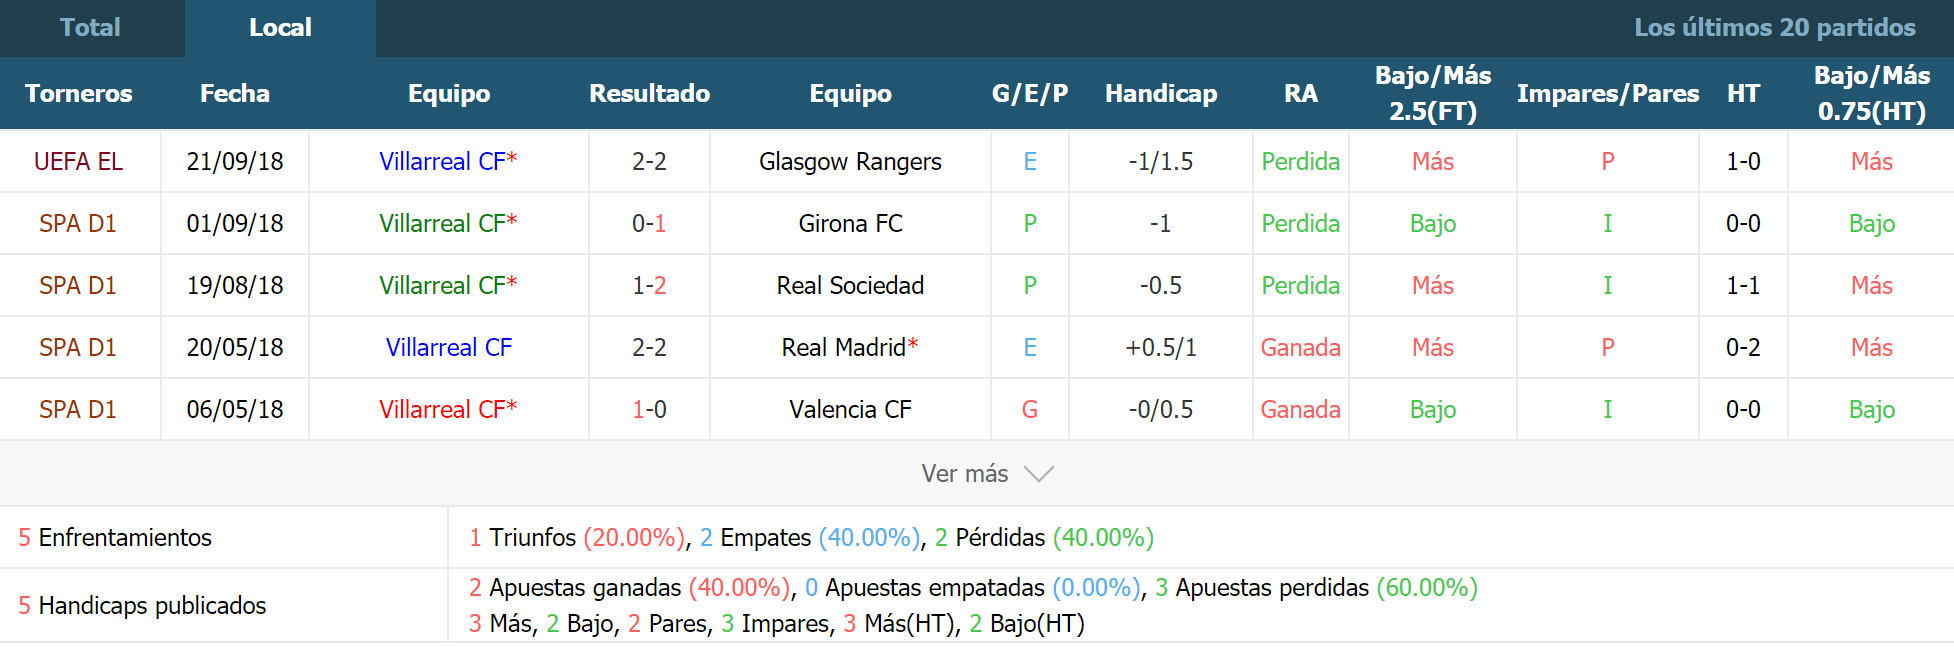The height and width of the screenshot is (647, 1954).
Task: Click SPA D1 in the 19/08/18 row
Action: 78,286
